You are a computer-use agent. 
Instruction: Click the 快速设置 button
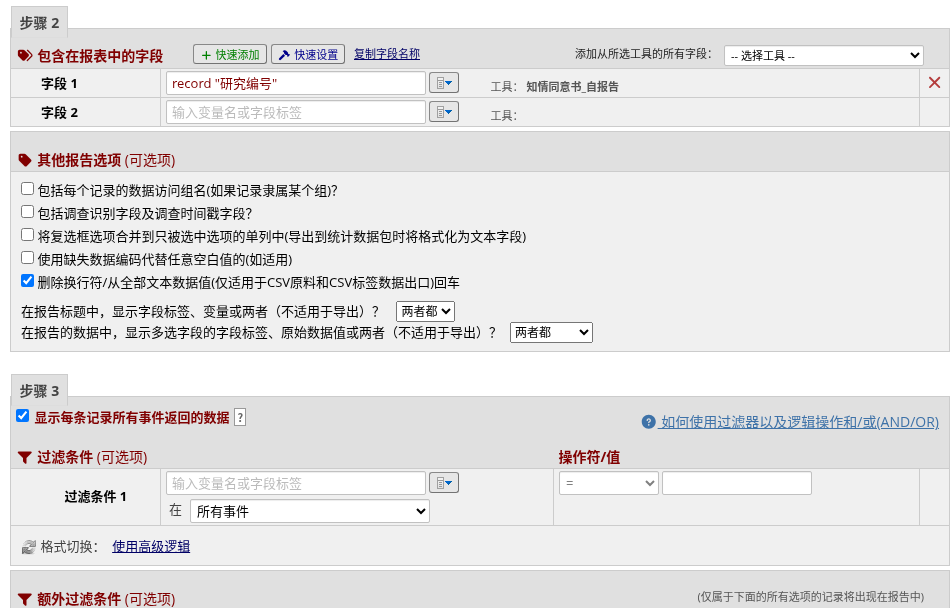(308, 55)
